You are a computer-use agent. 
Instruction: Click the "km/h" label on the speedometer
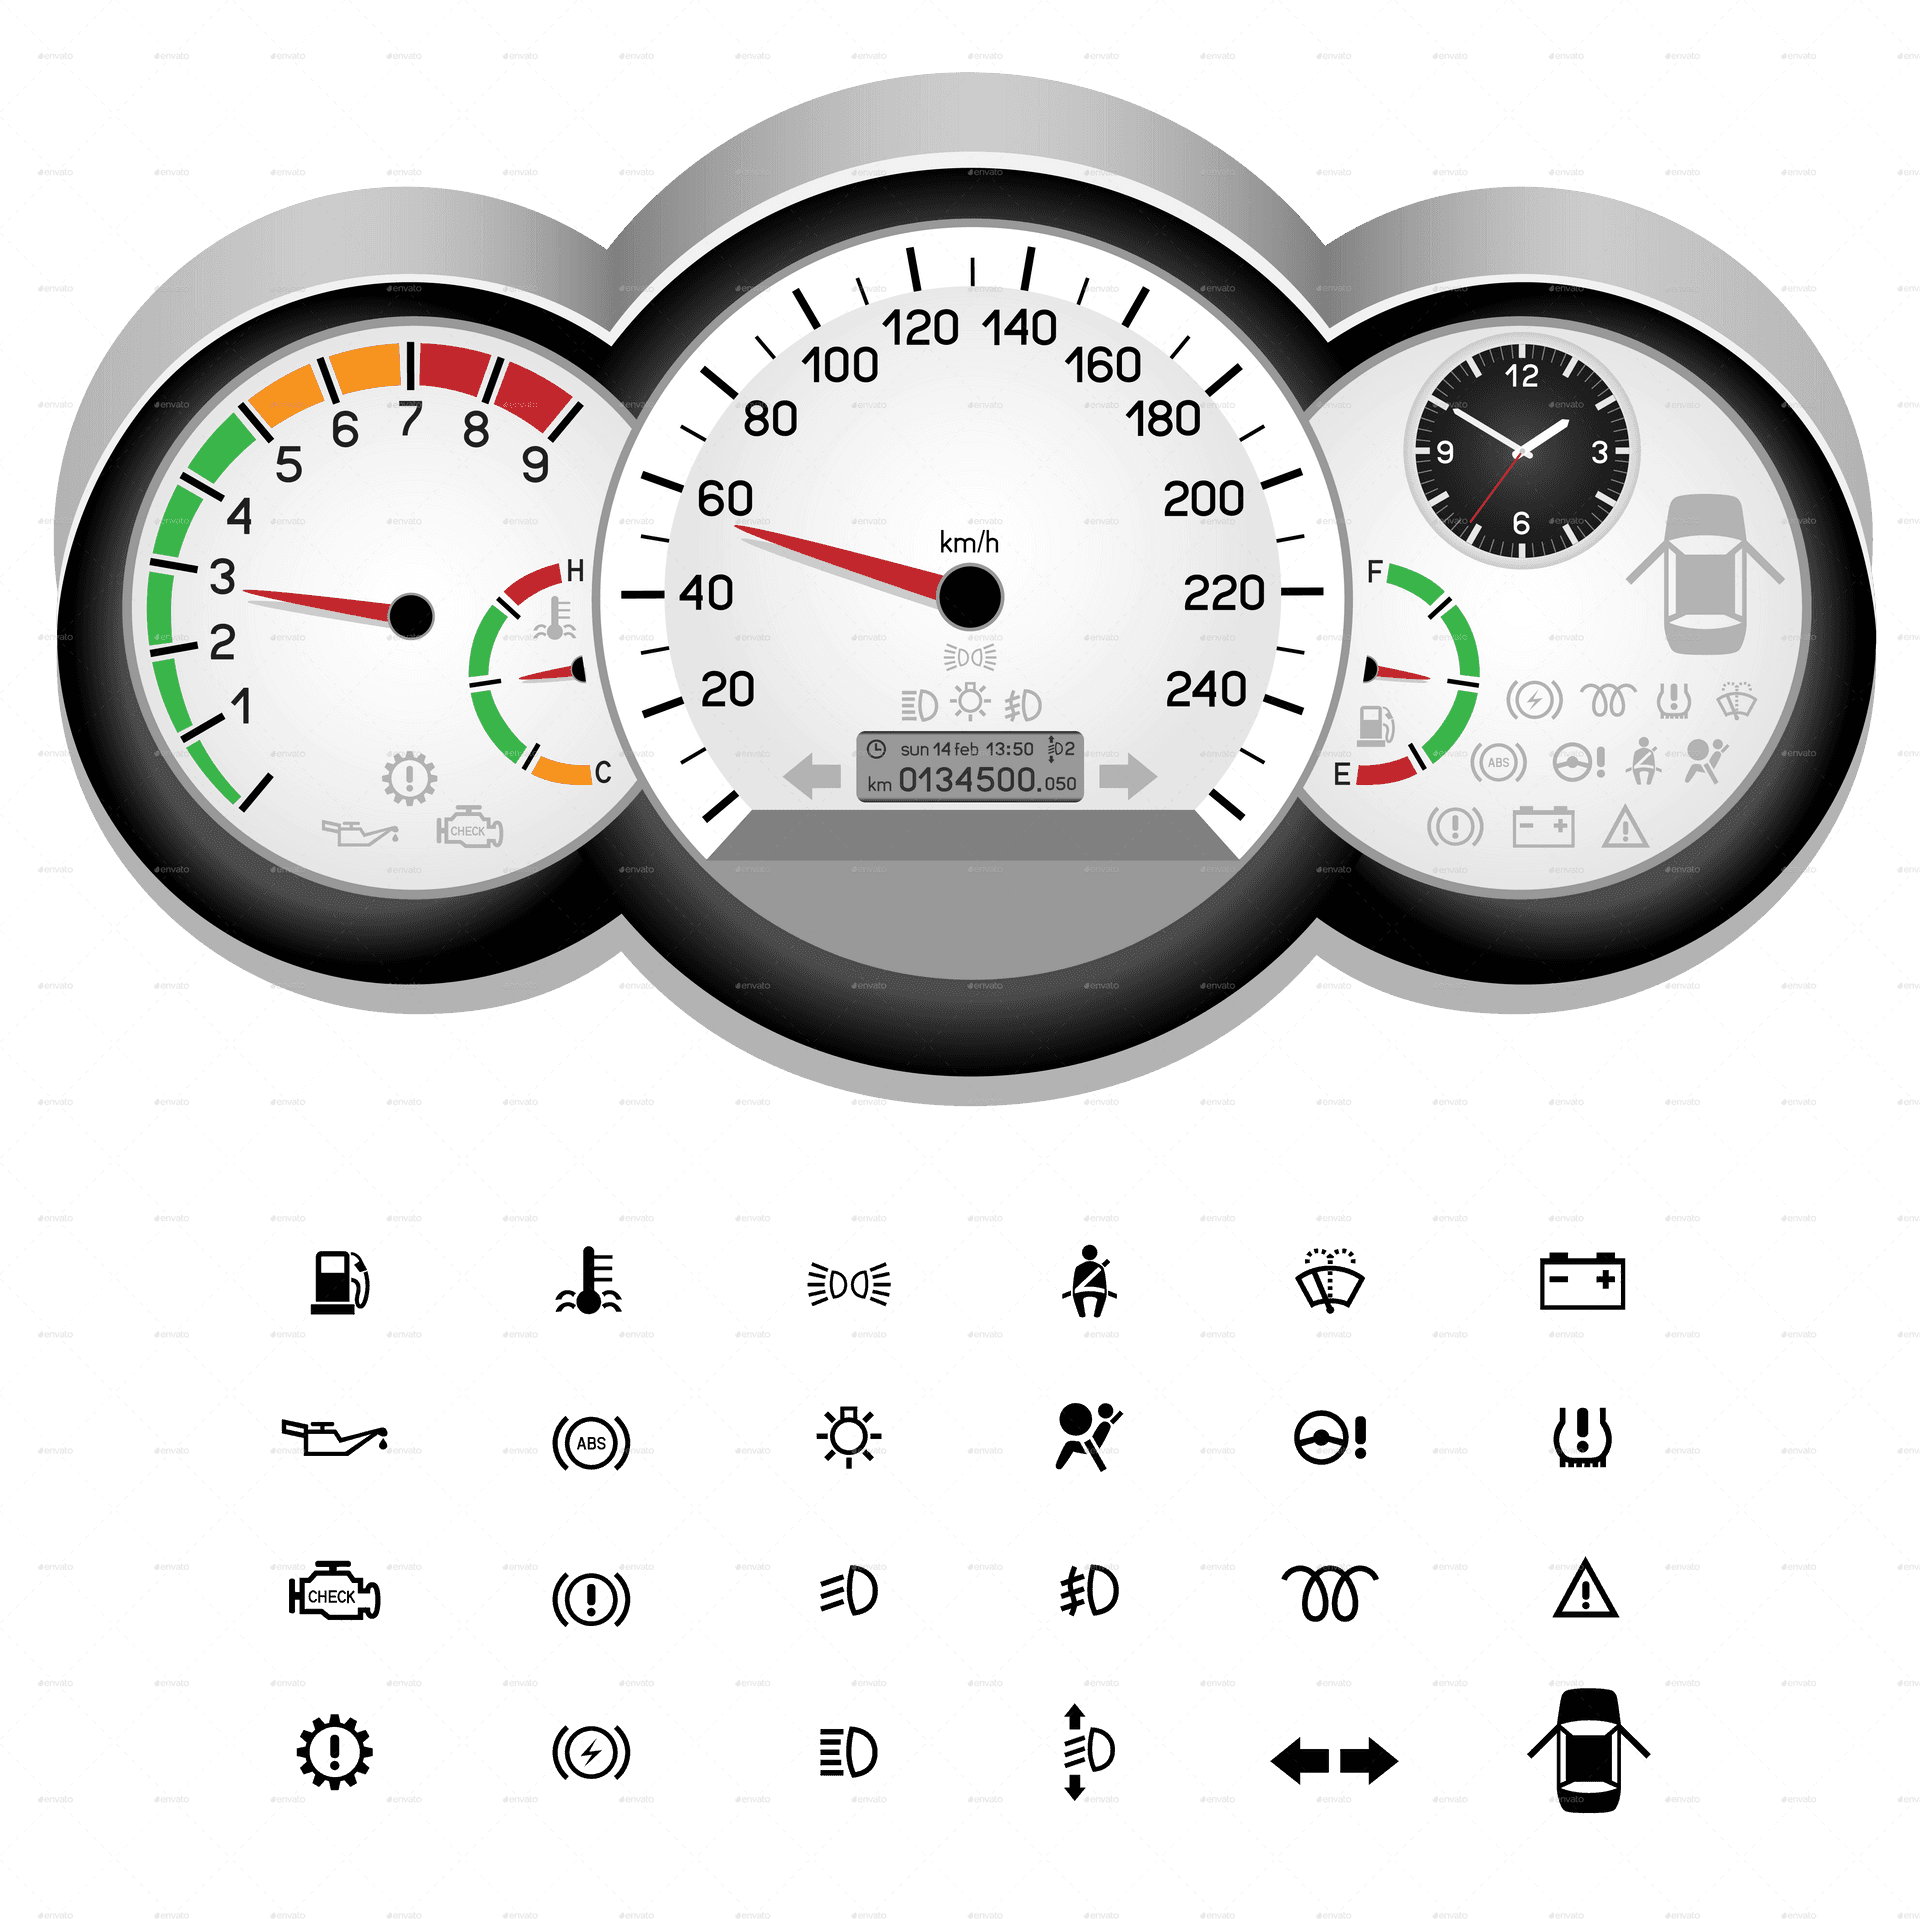point(969,542)
